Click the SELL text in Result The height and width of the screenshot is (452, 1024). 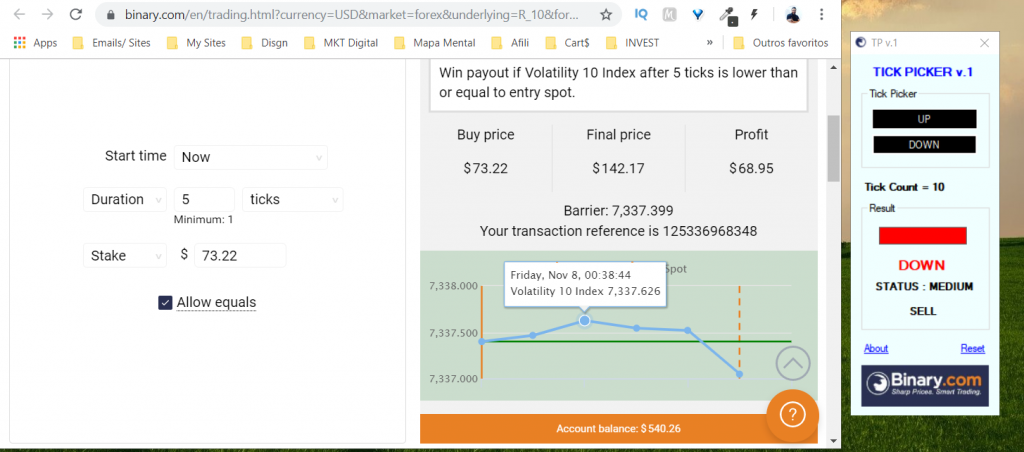click(x=923, y=312)
